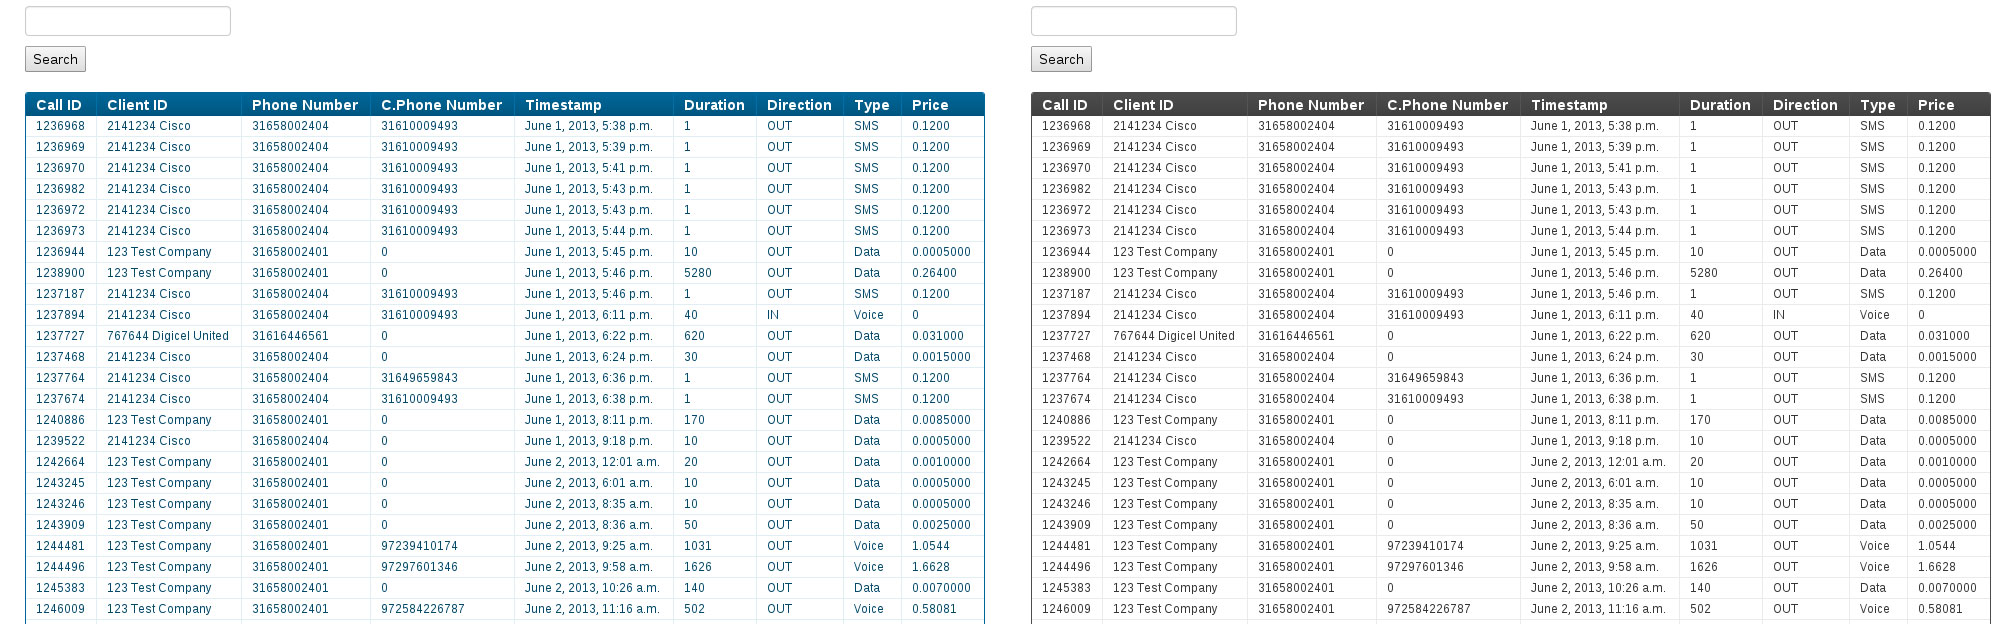Click 767644 Digicel United in the blue table
Viewport: 2012px width, 624px height.
168,336
